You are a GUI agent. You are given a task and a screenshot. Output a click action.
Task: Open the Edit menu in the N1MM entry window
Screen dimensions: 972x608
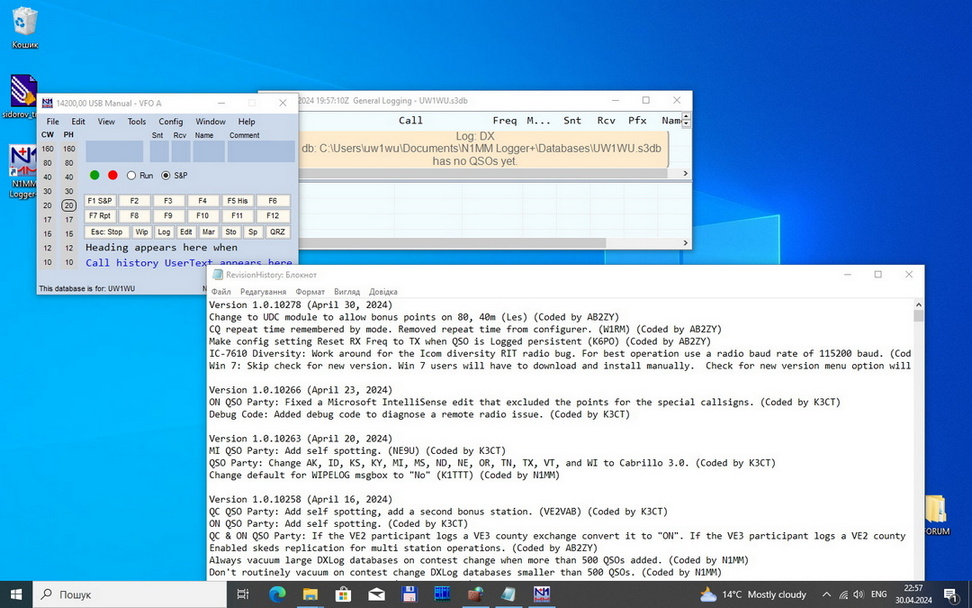coord(78,121)
